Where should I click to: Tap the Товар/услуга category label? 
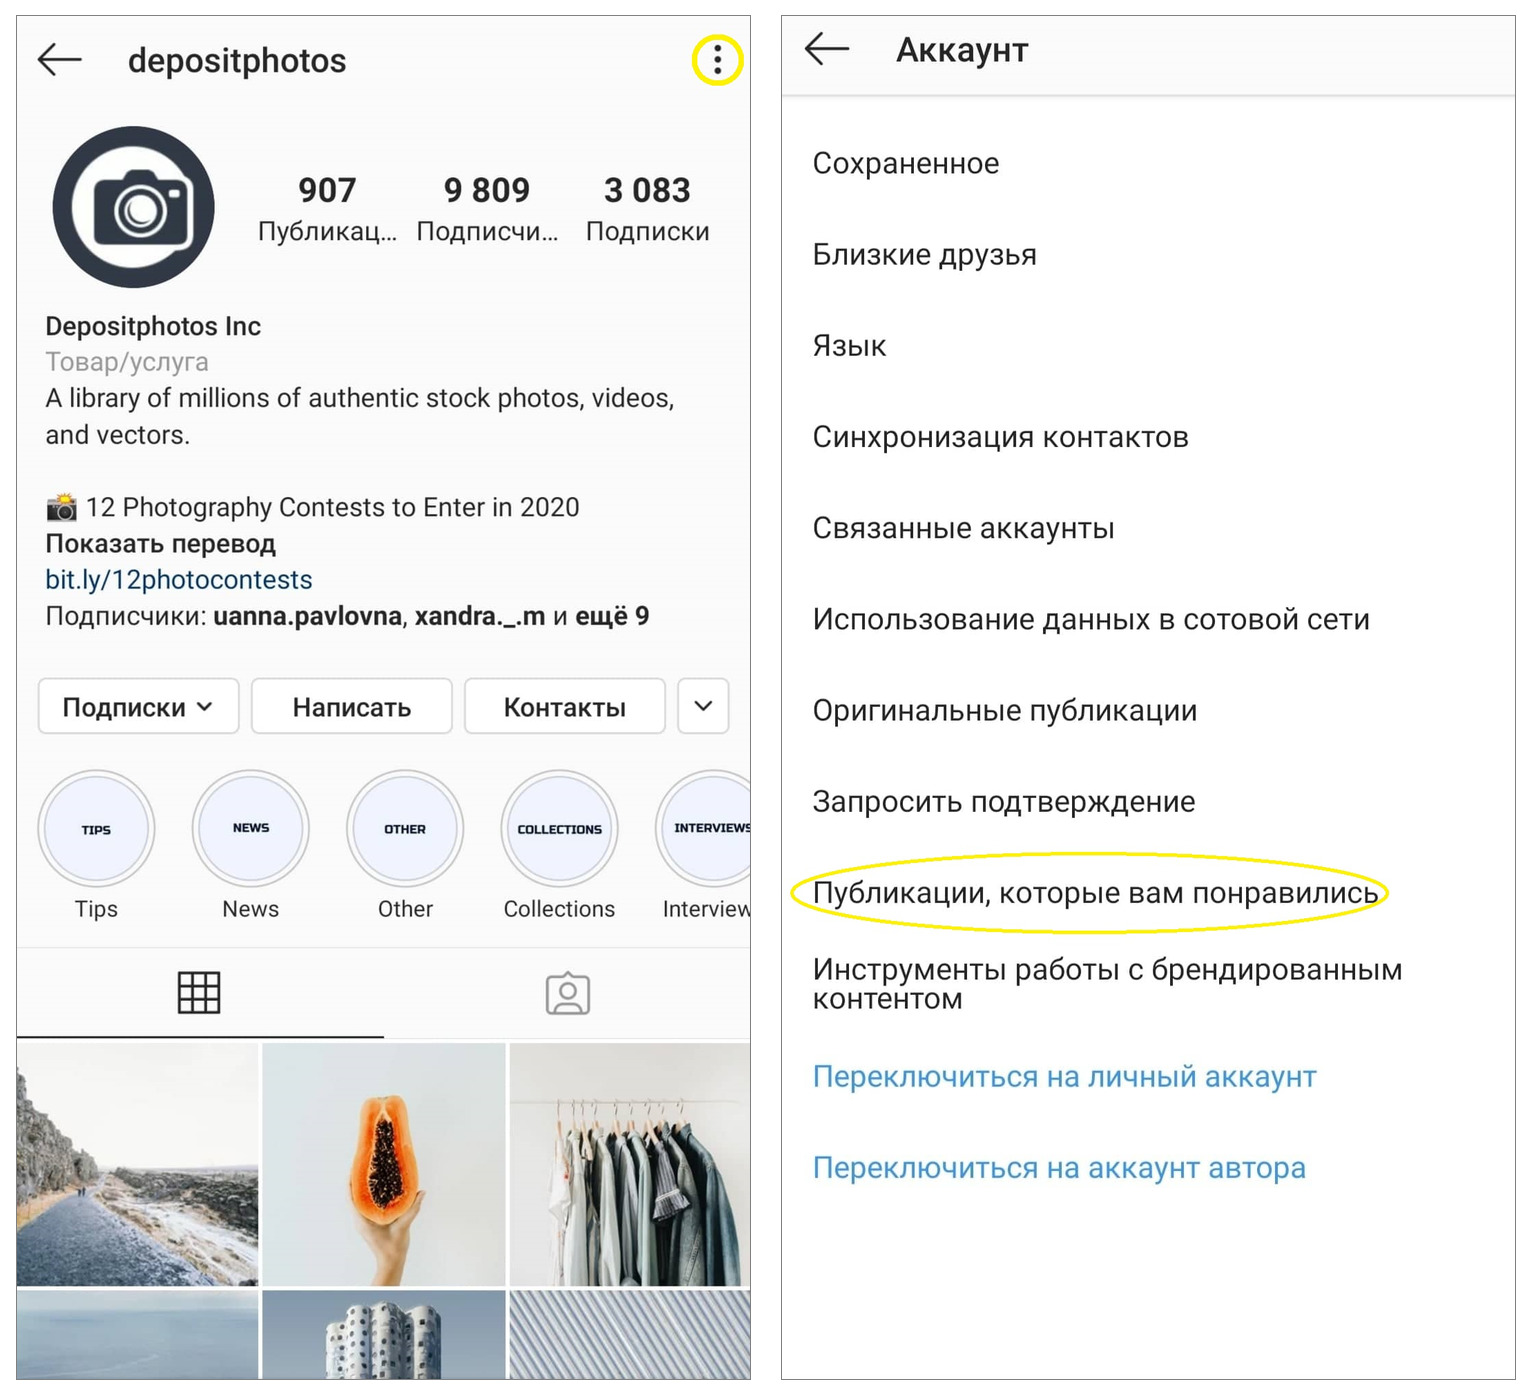(127, 362)
